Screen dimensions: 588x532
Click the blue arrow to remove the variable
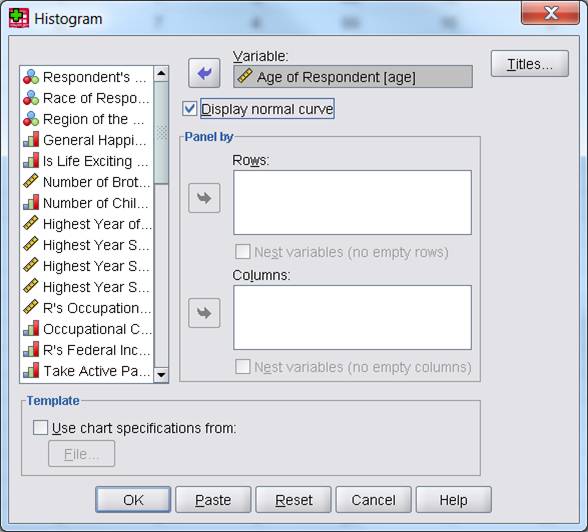[x=204, y=73]
